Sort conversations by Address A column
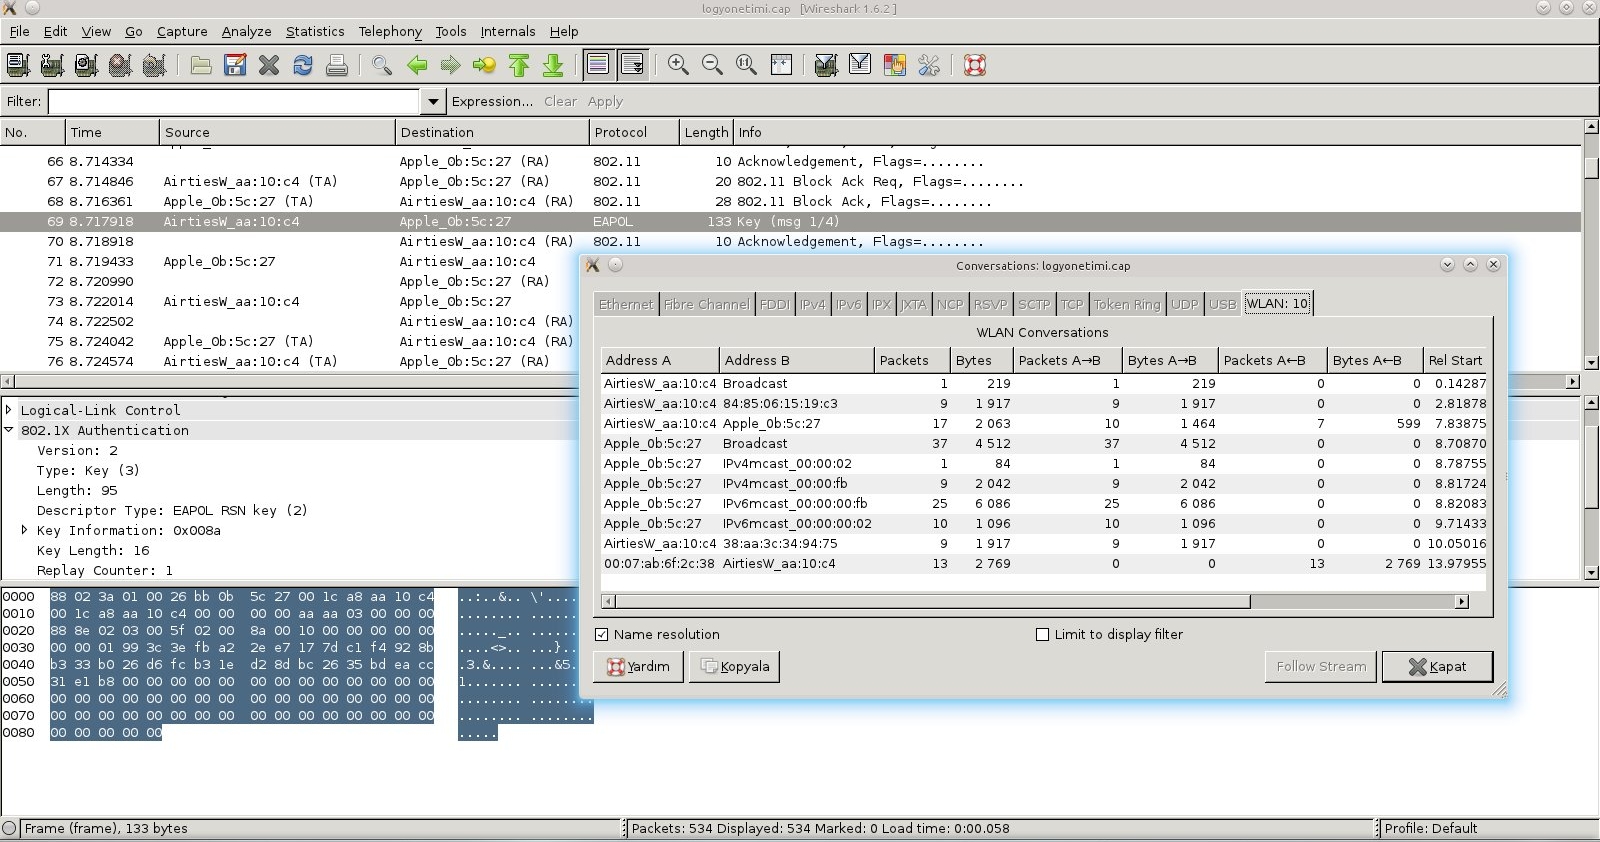Image resolution: width=1600 pixels, height=842 pixels. pyautogui.click(x=660, y=360)
